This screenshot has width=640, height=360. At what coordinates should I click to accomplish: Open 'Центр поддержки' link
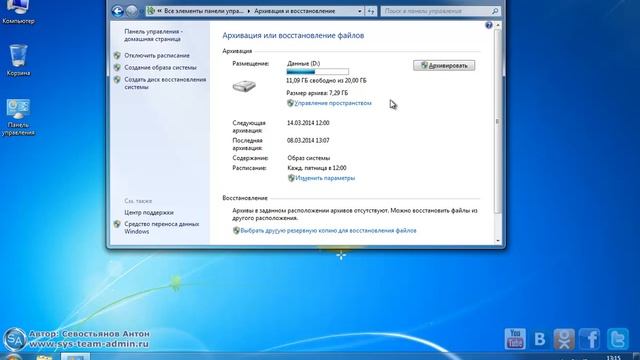[x=149, y=213]
